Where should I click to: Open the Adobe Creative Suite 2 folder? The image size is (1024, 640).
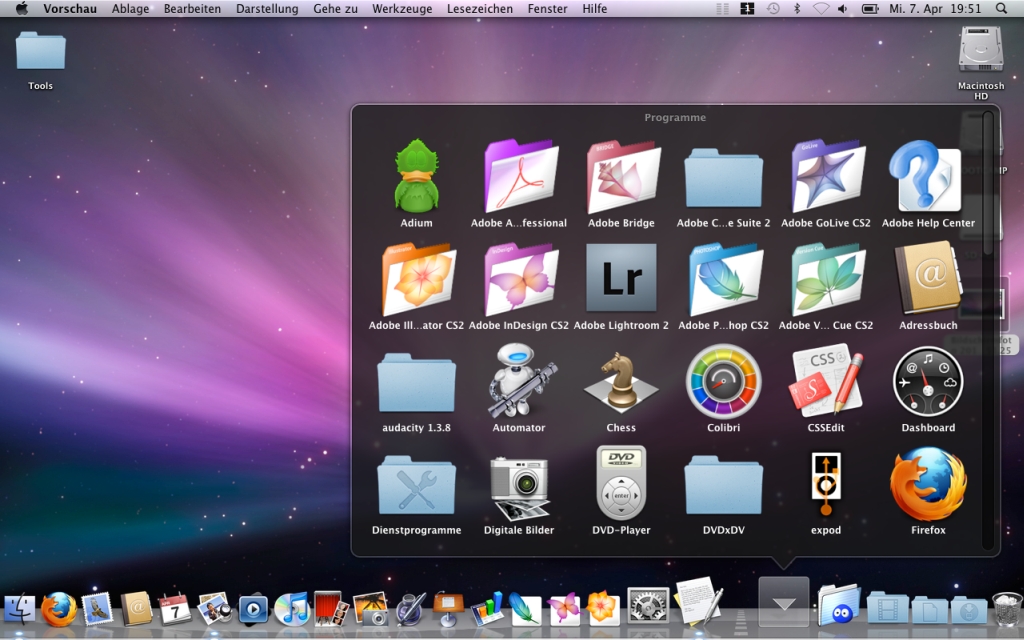[724, 178]
